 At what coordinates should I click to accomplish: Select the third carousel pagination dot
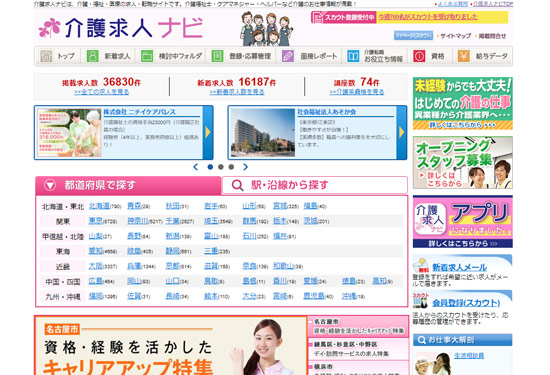pos(231,167)
